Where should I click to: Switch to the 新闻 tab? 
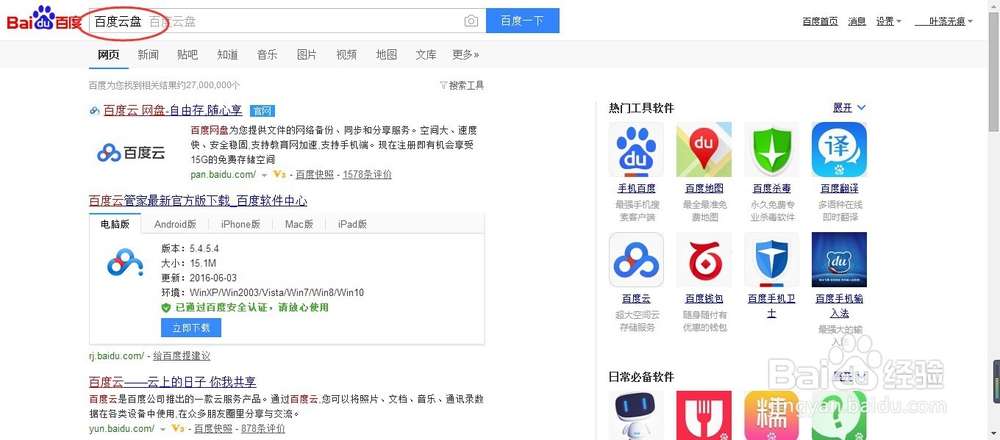click(x=148, y=55)
